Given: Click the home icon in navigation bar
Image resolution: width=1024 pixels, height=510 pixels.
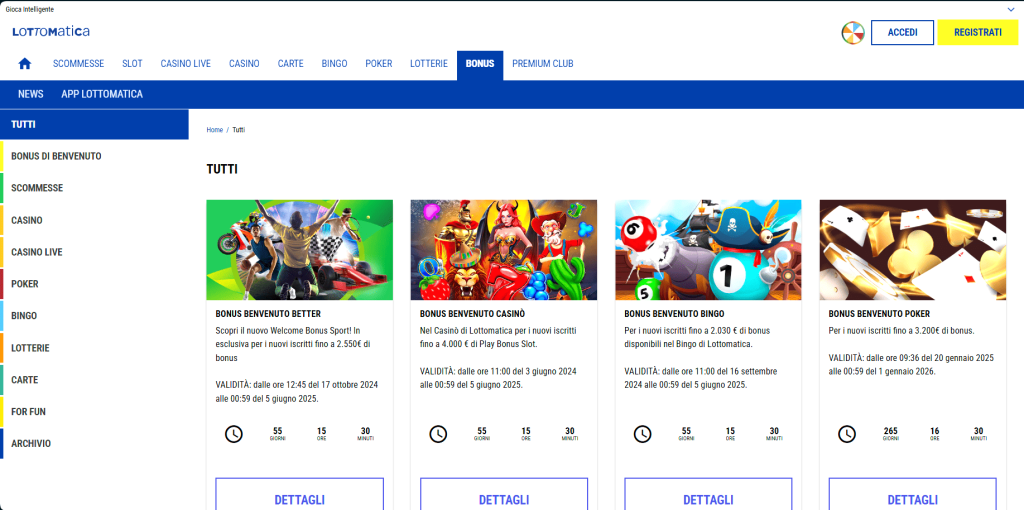Looking at the screenshot, I should 25,64.
